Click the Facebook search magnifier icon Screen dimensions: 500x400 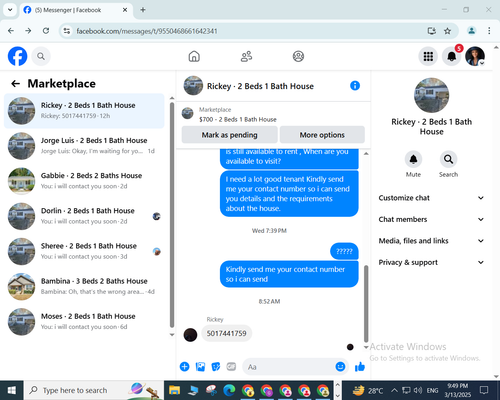point(41,56)
